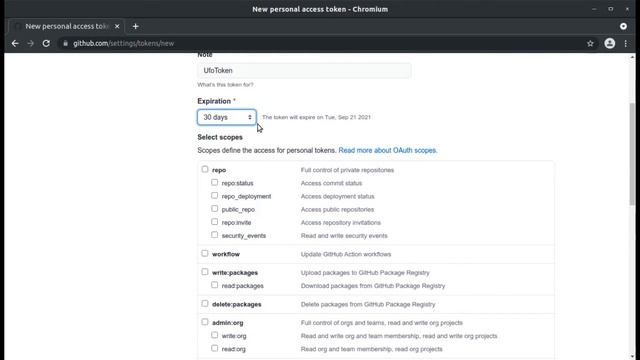640x360 pixels.
Task: Check the repo_deployment scope
Action: tap(215, 196)
